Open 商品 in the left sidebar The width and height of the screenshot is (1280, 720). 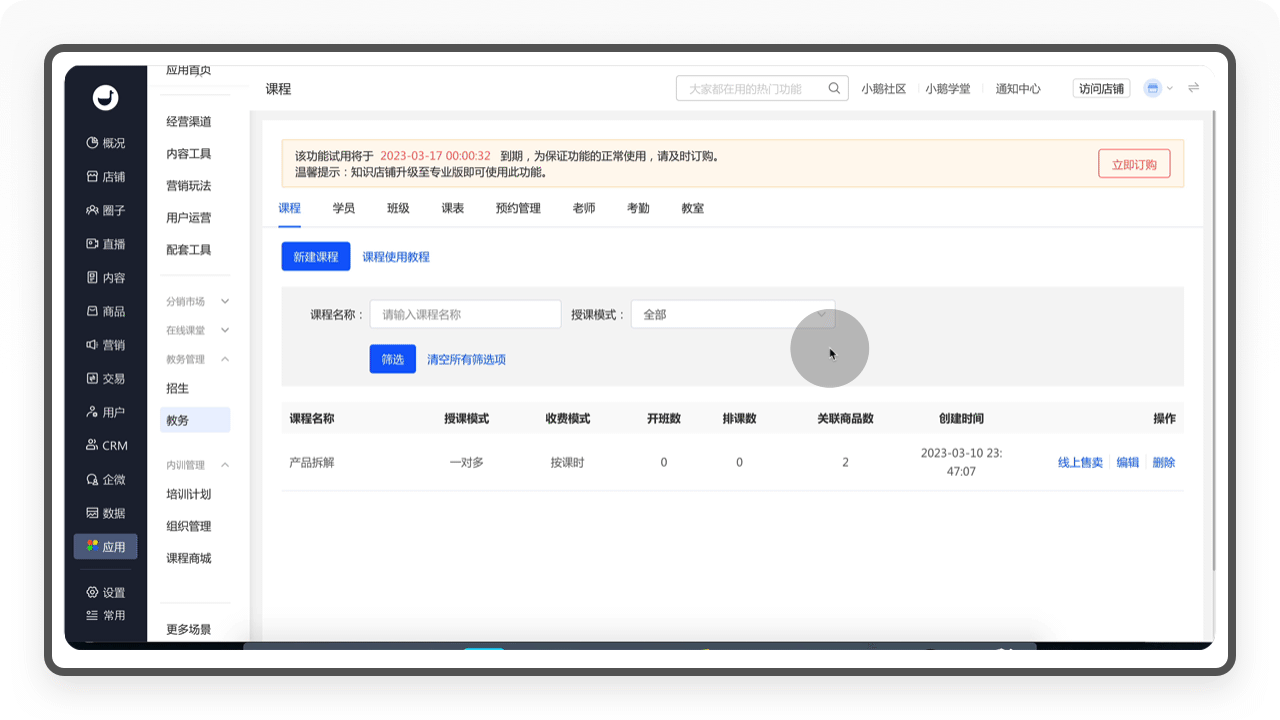pos(105,312)
